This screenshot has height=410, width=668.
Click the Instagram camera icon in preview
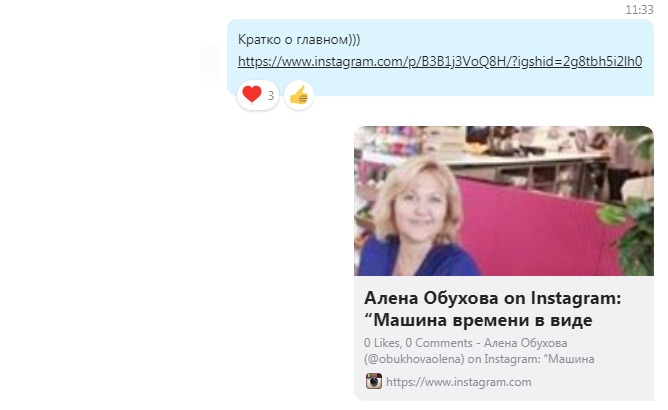click(374, 381)
